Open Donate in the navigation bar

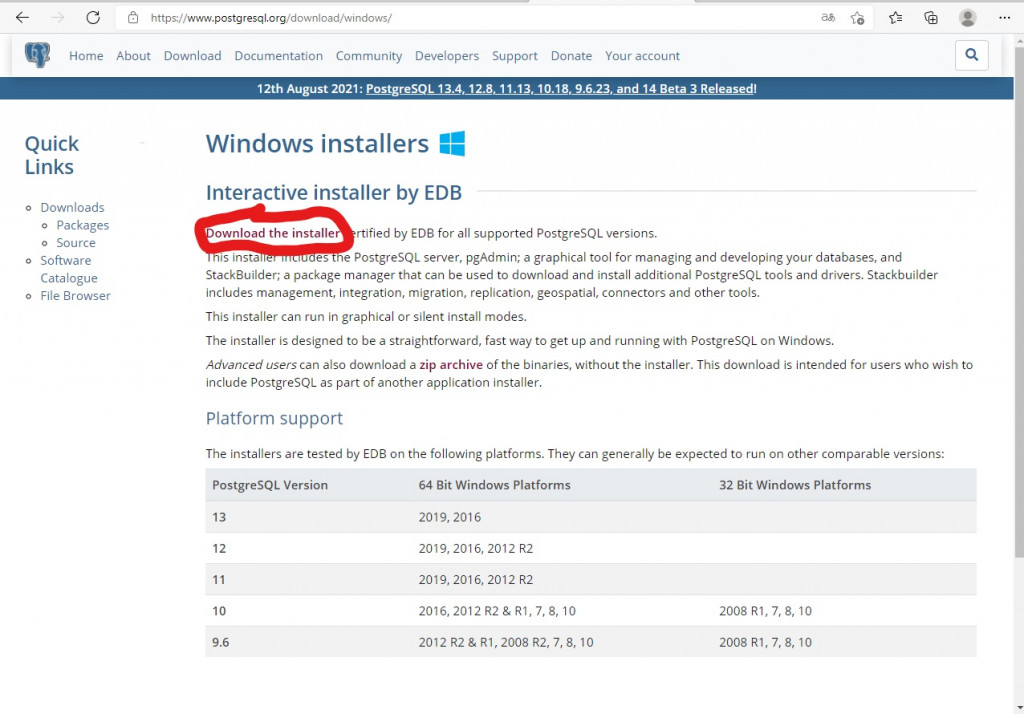571,56
